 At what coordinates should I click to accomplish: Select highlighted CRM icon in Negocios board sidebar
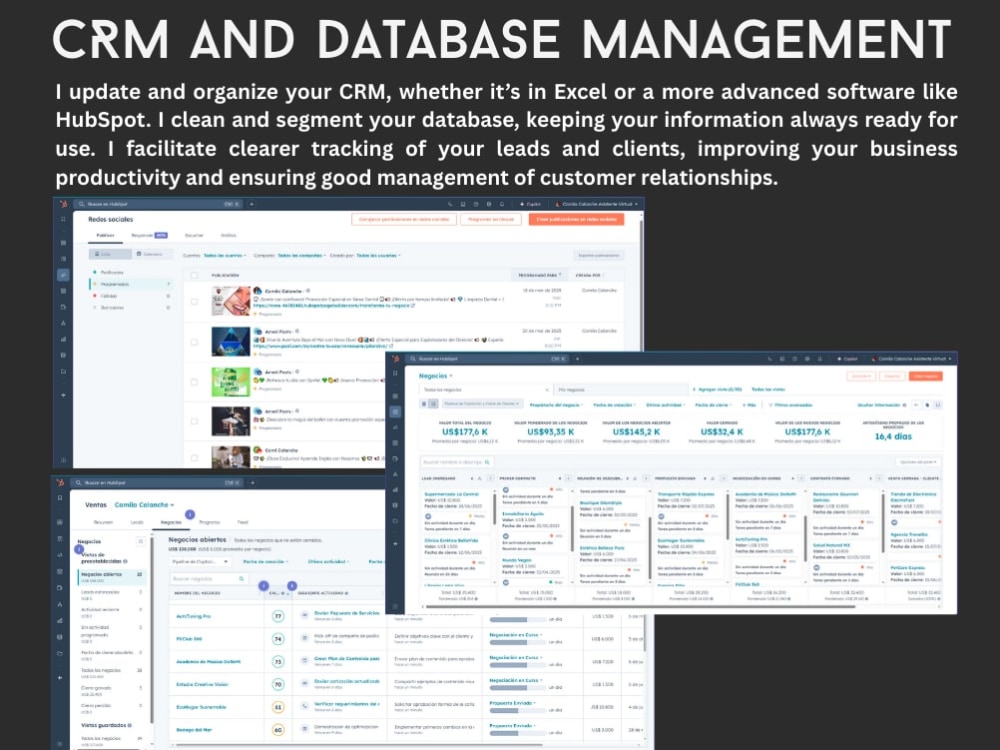tap(395, 412)
